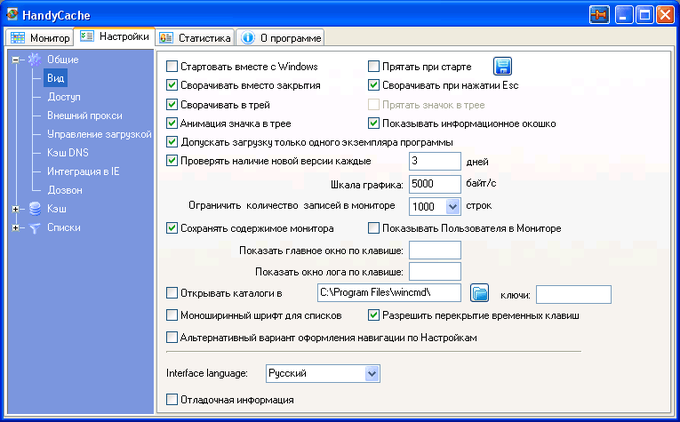Select Дозвон in the settings tree
The image size is (680, 422).
point(65,190)
